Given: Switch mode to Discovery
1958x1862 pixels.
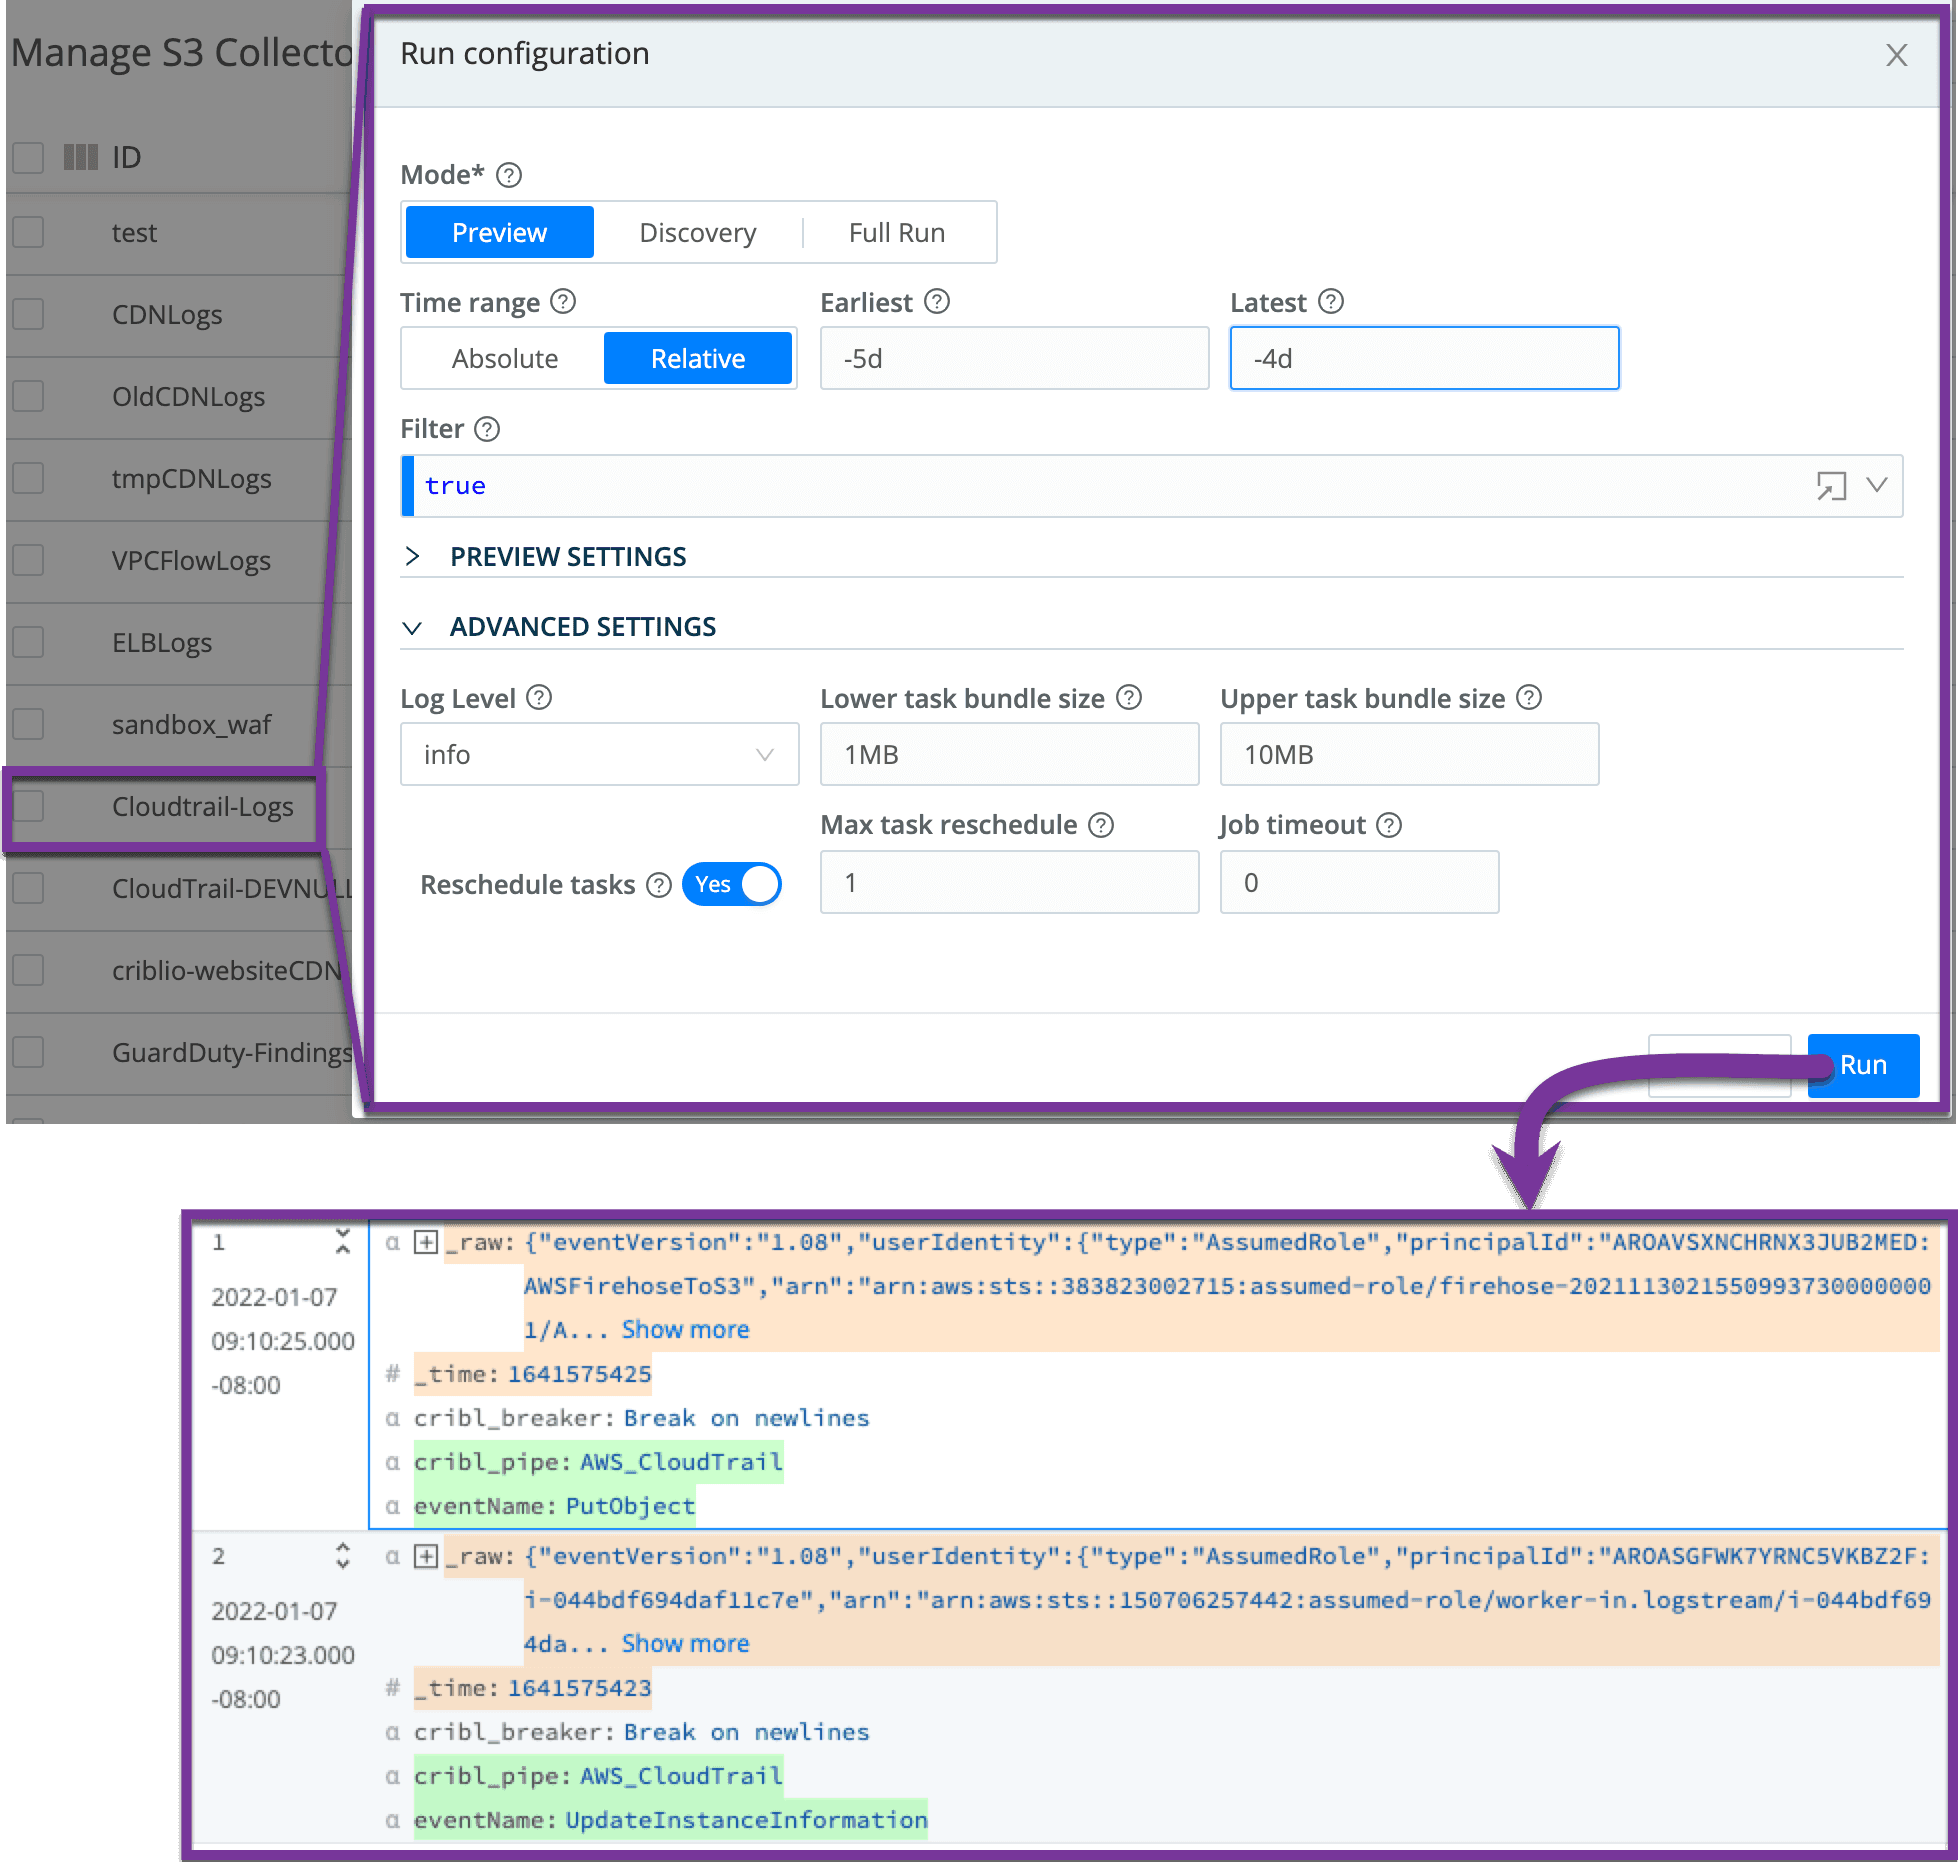Looking at the screenshot, I should coord(697,233).
